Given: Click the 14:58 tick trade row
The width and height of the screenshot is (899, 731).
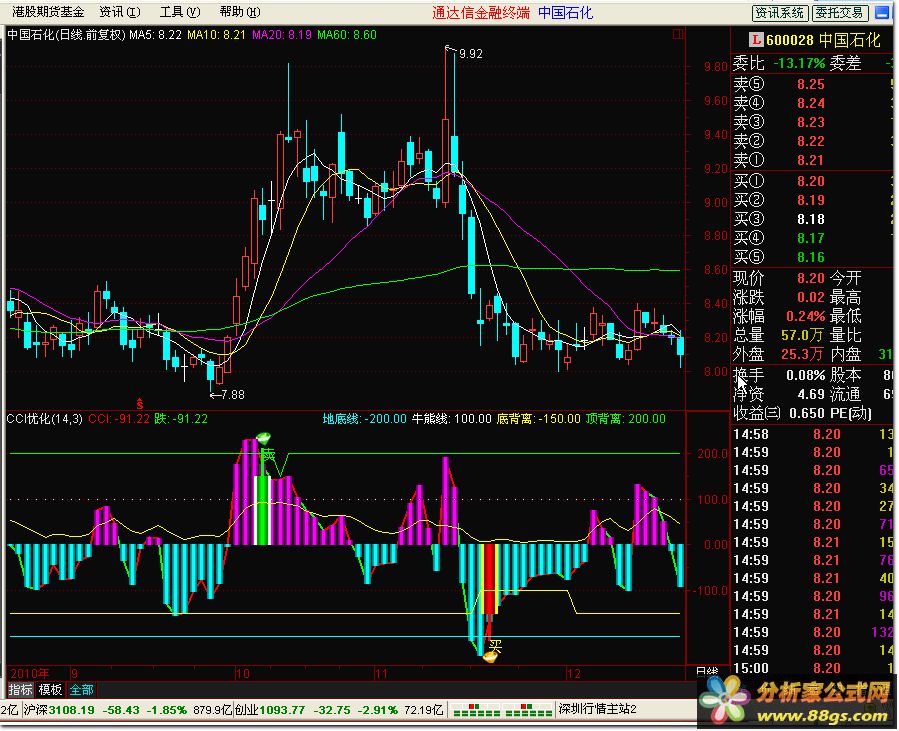Looking at the screenshot, I should [x=813, y=435].
